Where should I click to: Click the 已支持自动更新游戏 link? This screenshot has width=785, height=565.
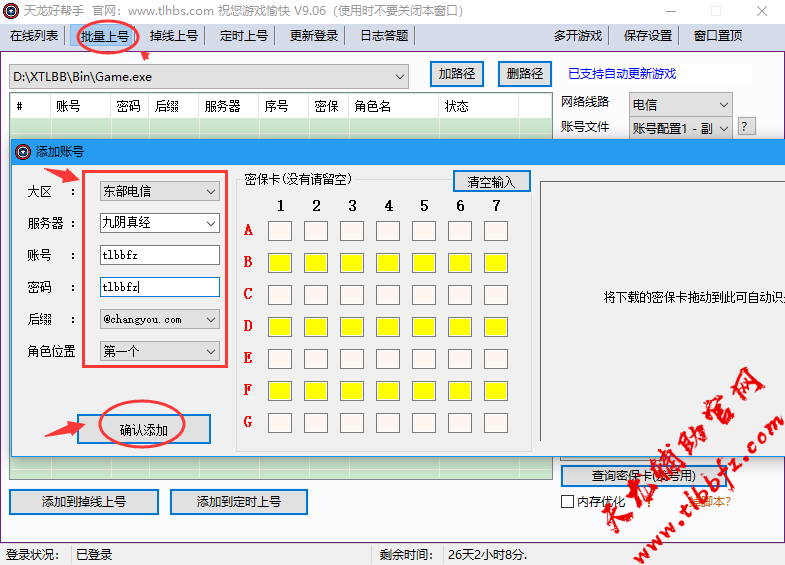[x=622, y=74]
